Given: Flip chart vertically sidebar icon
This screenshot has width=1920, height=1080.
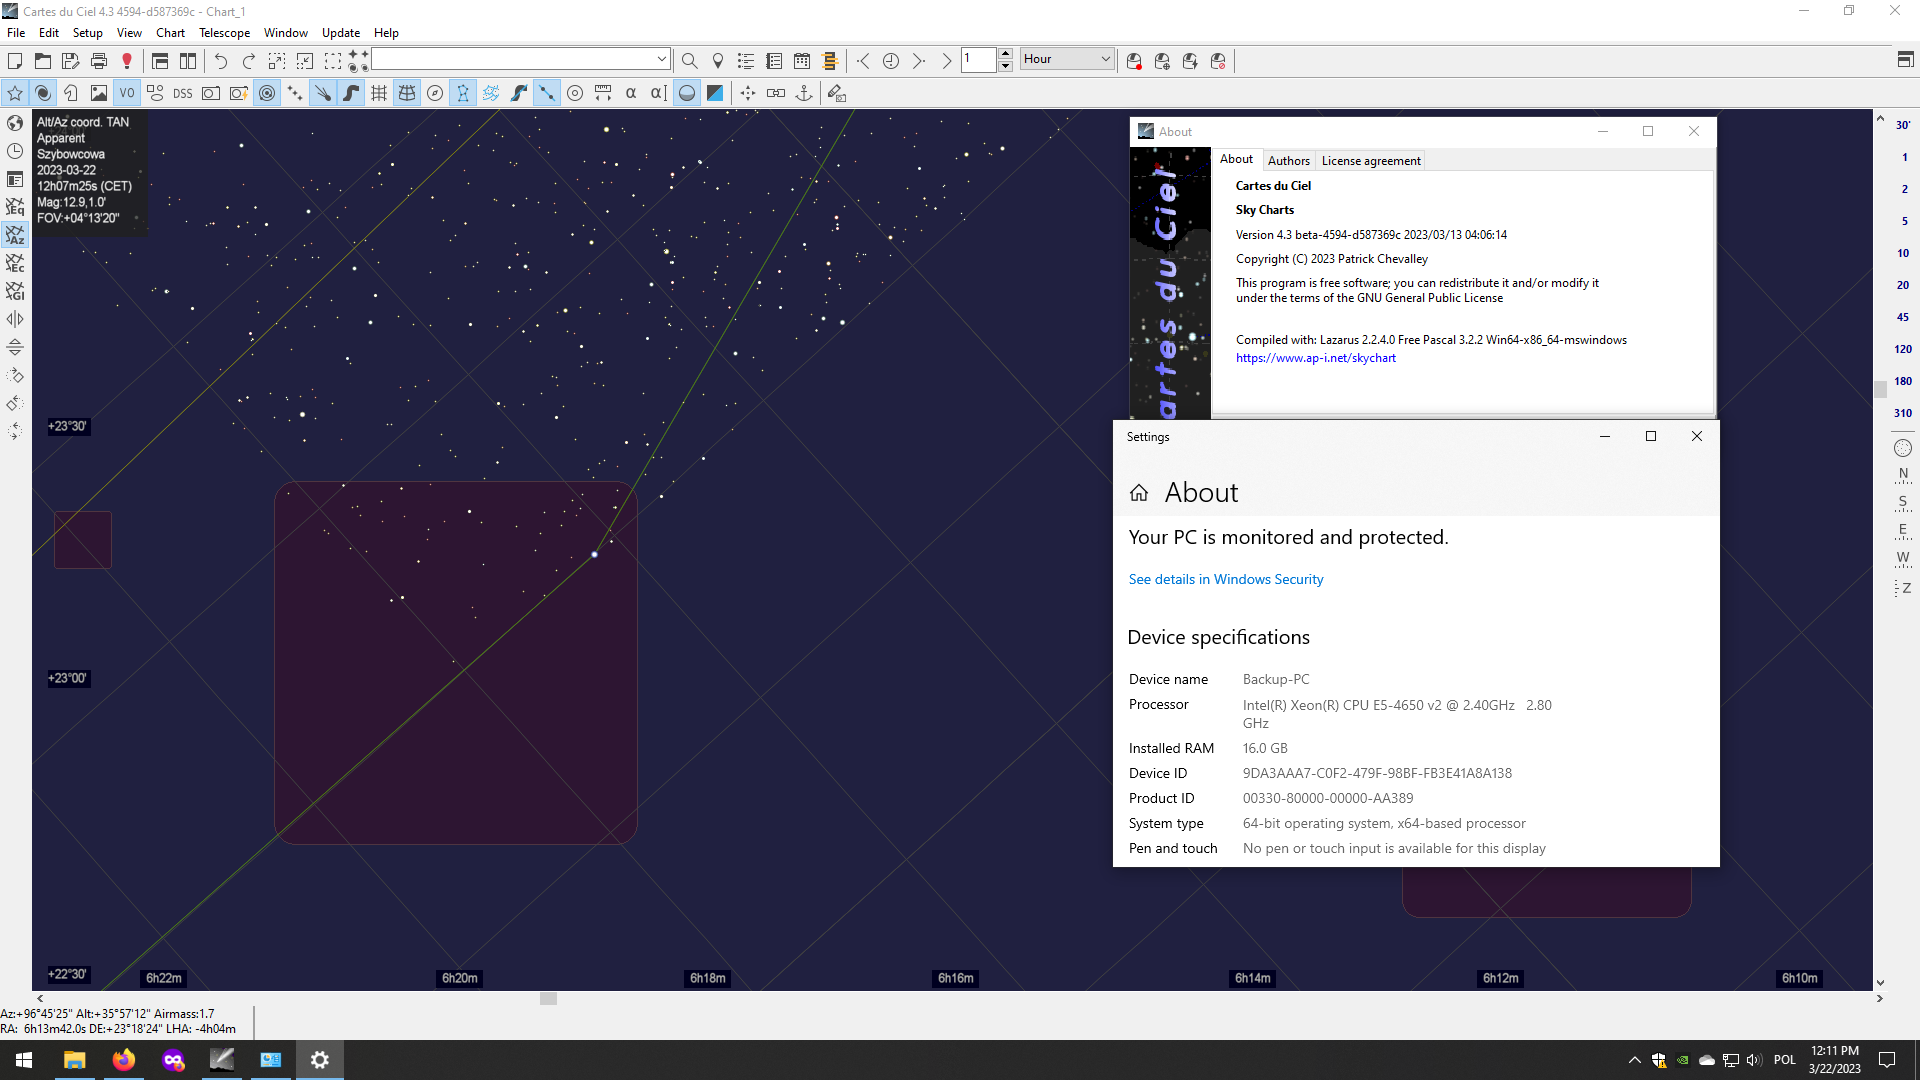Looking at the screenshot, I should tap(15, 347).
